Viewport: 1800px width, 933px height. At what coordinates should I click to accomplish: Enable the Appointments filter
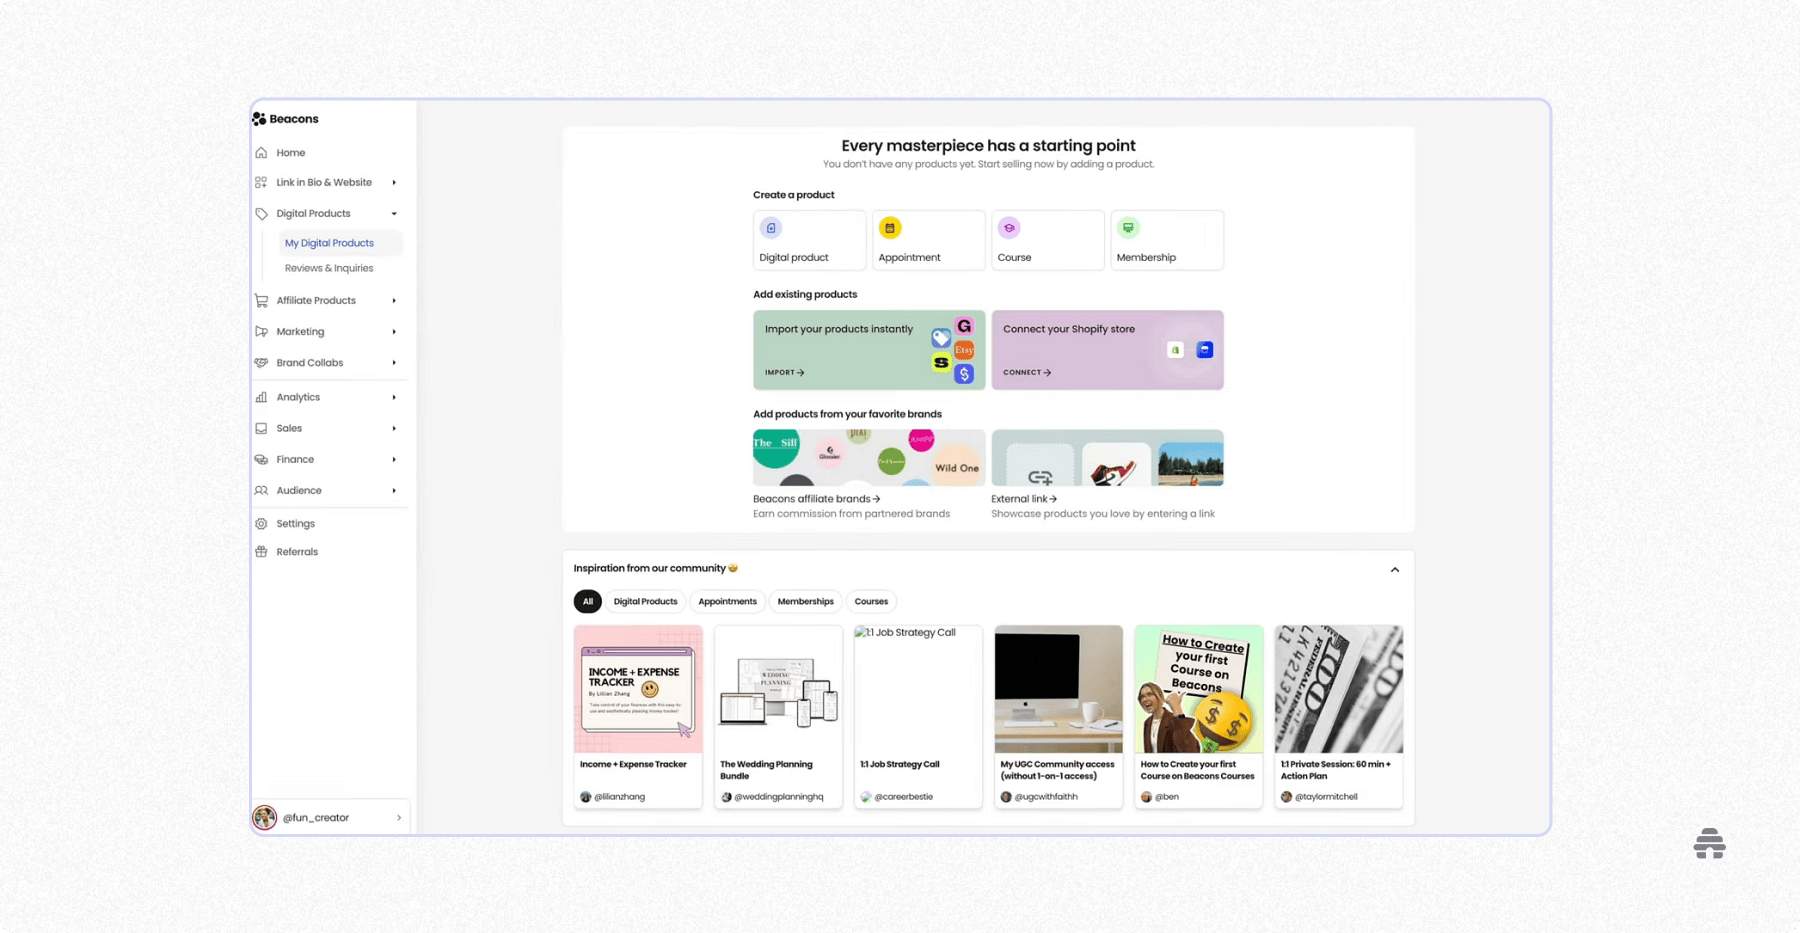pyautogui.click(x=727, y=601)
